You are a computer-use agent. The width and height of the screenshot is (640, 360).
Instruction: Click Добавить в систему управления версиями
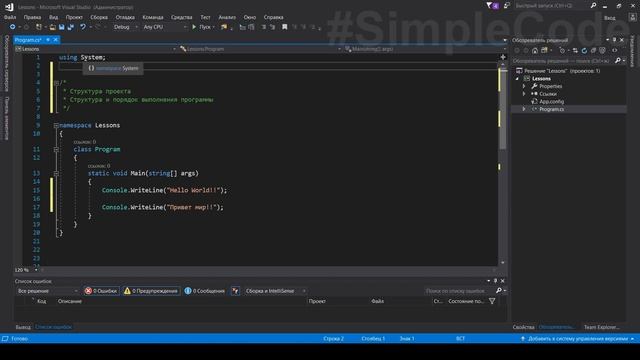(x=578, y=338)
